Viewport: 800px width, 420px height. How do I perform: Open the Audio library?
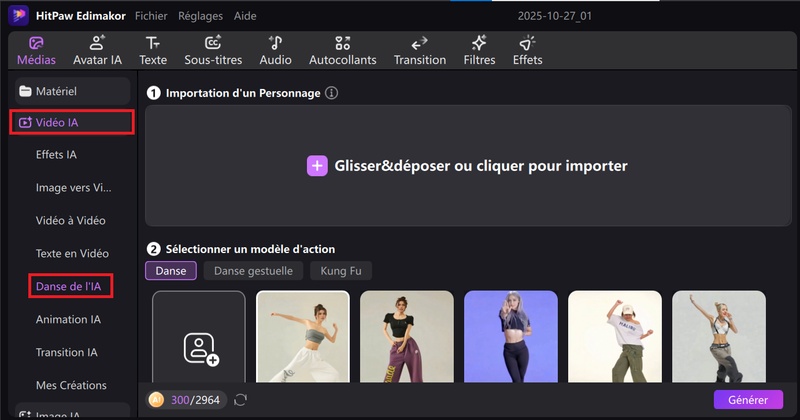276,51
